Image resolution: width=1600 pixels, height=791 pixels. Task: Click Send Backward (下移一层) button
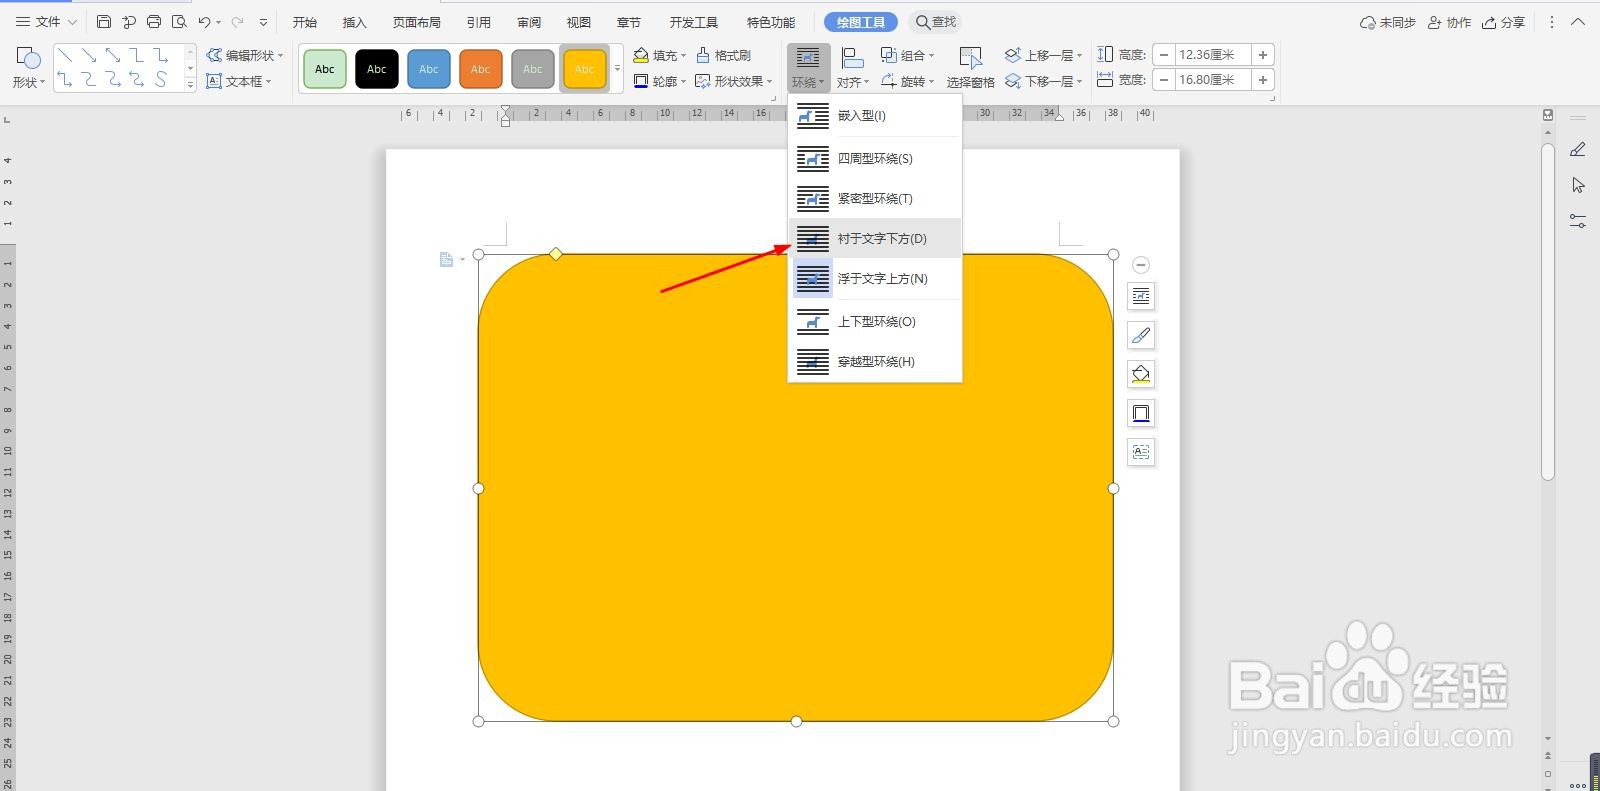pos(1043,81)
